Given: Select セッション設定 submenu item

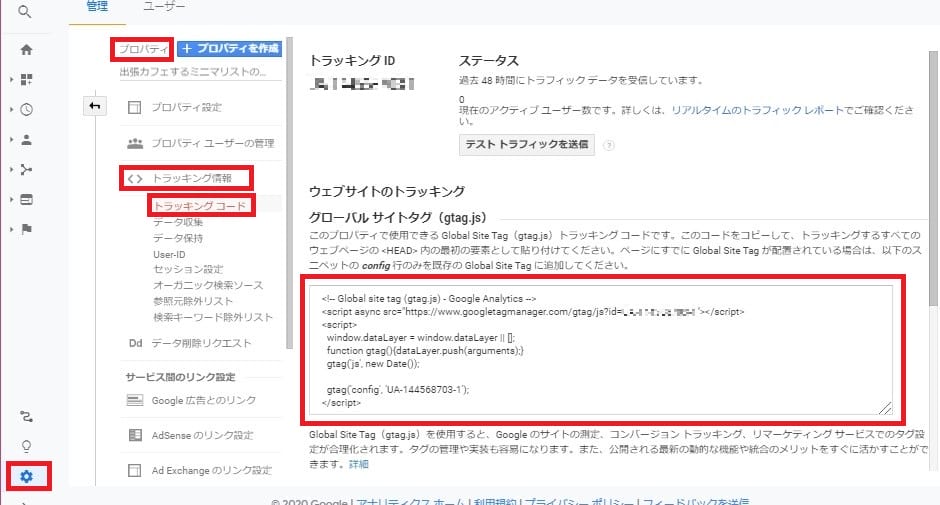Looking at the screenshot, I should coord(188,269).
